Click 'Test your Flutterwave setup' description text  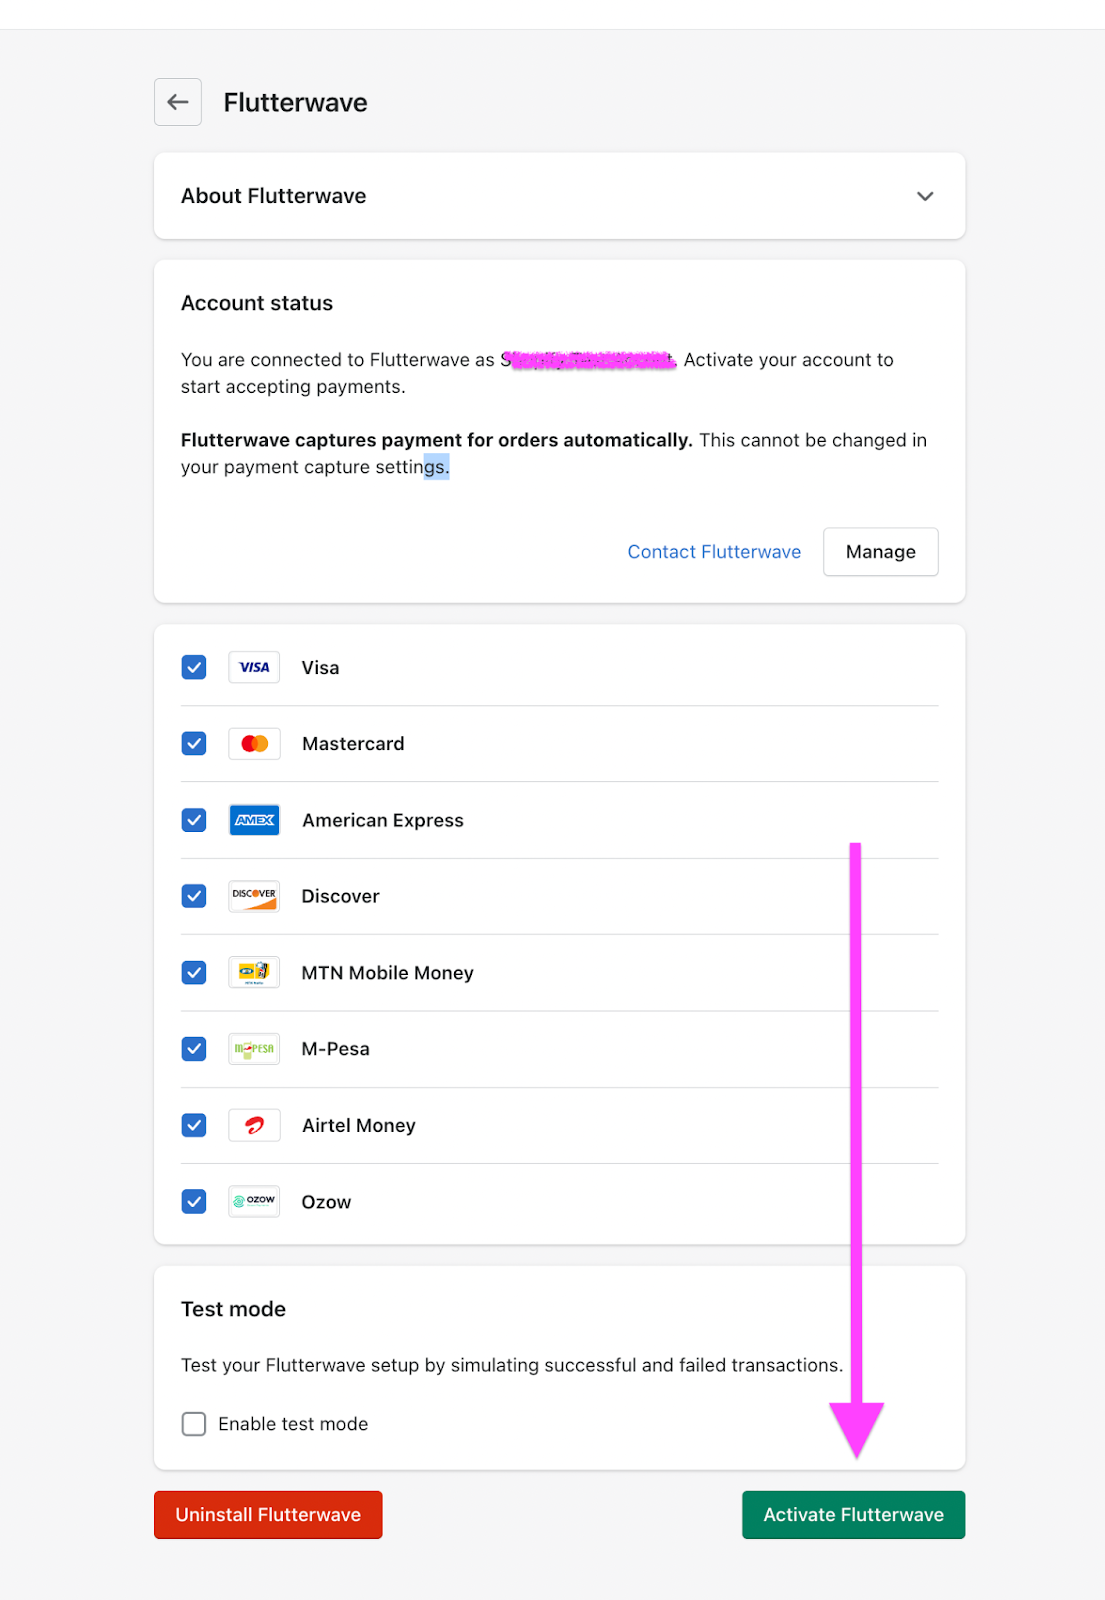coord(512,1365)
